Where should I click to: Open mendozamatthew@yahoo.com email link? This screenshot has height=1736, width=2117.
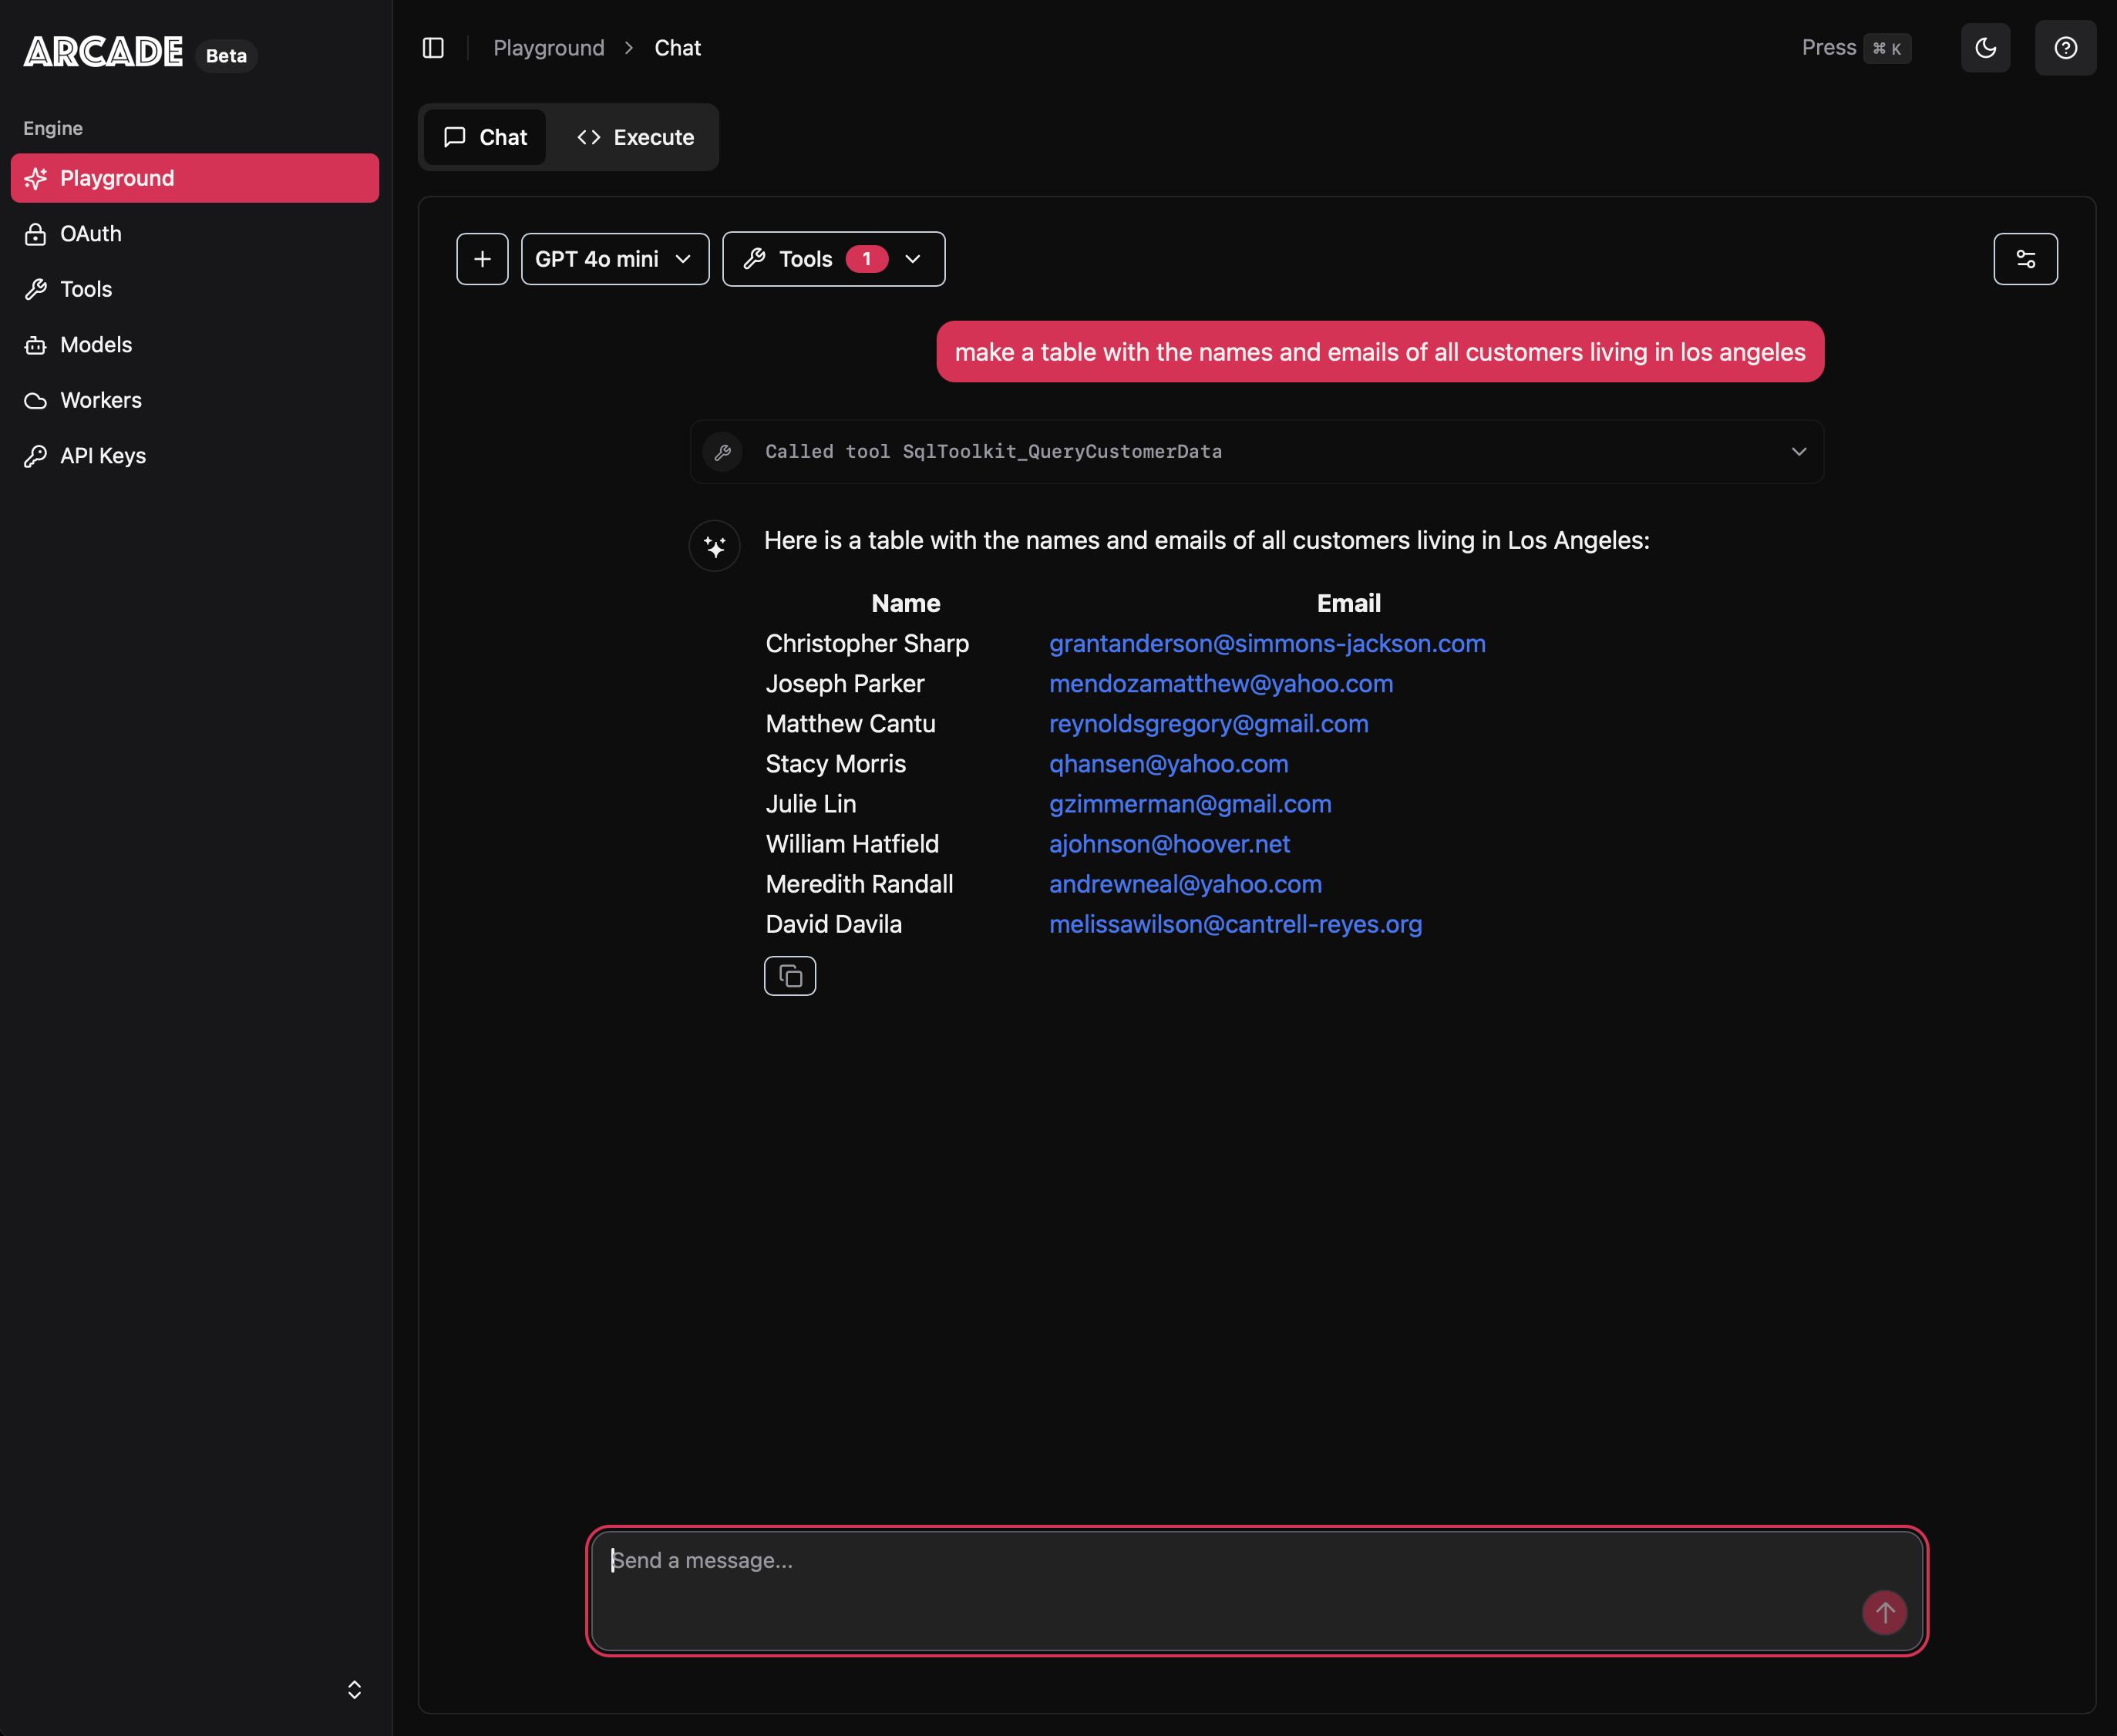click(1221, 684)
